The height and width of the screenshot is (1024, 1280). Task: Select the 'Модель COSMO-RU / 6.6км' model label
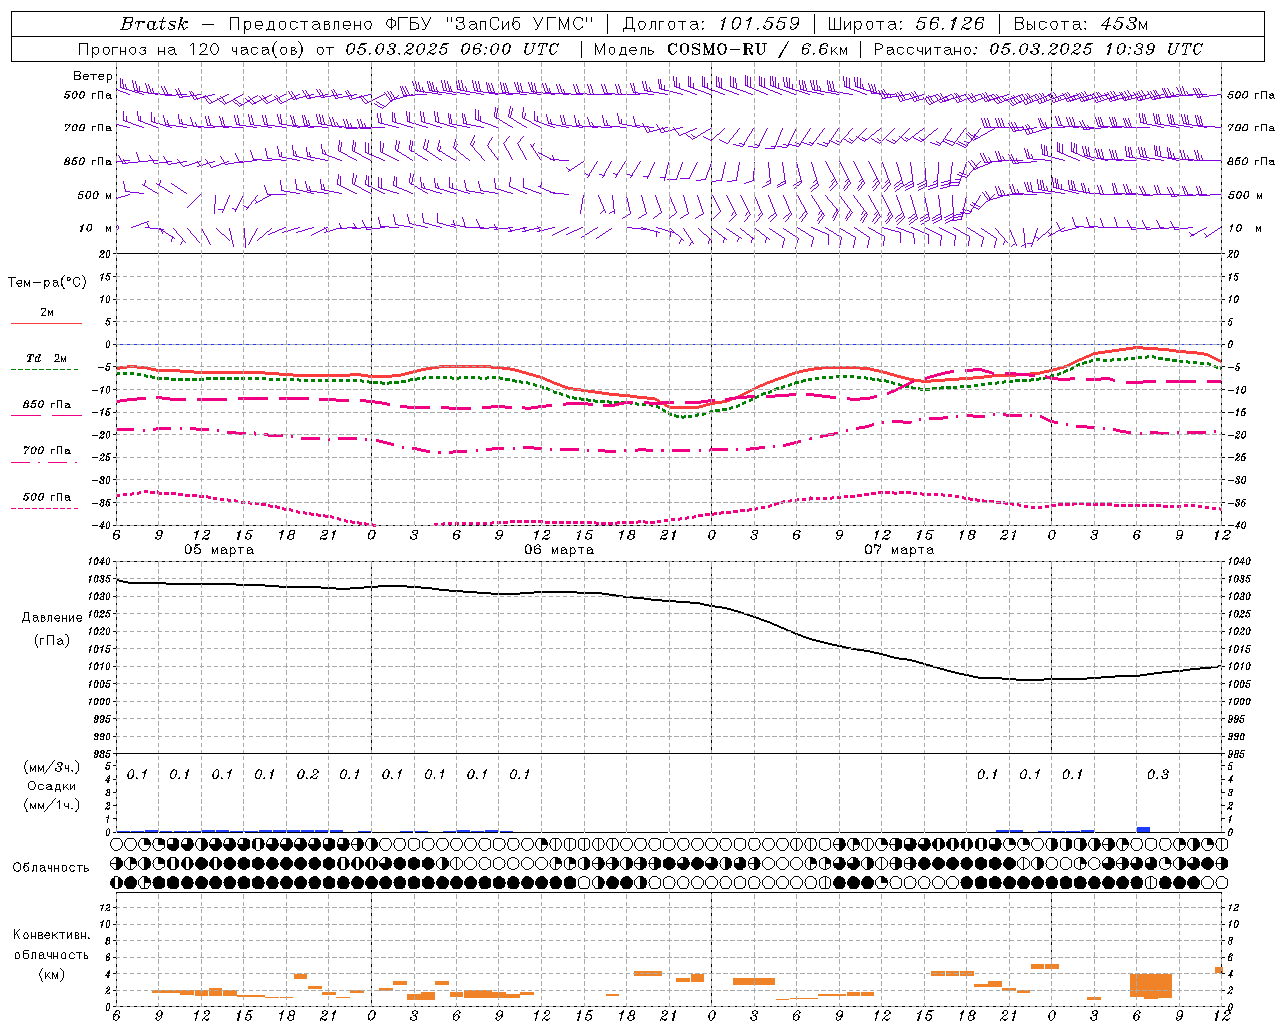point(720,49)
